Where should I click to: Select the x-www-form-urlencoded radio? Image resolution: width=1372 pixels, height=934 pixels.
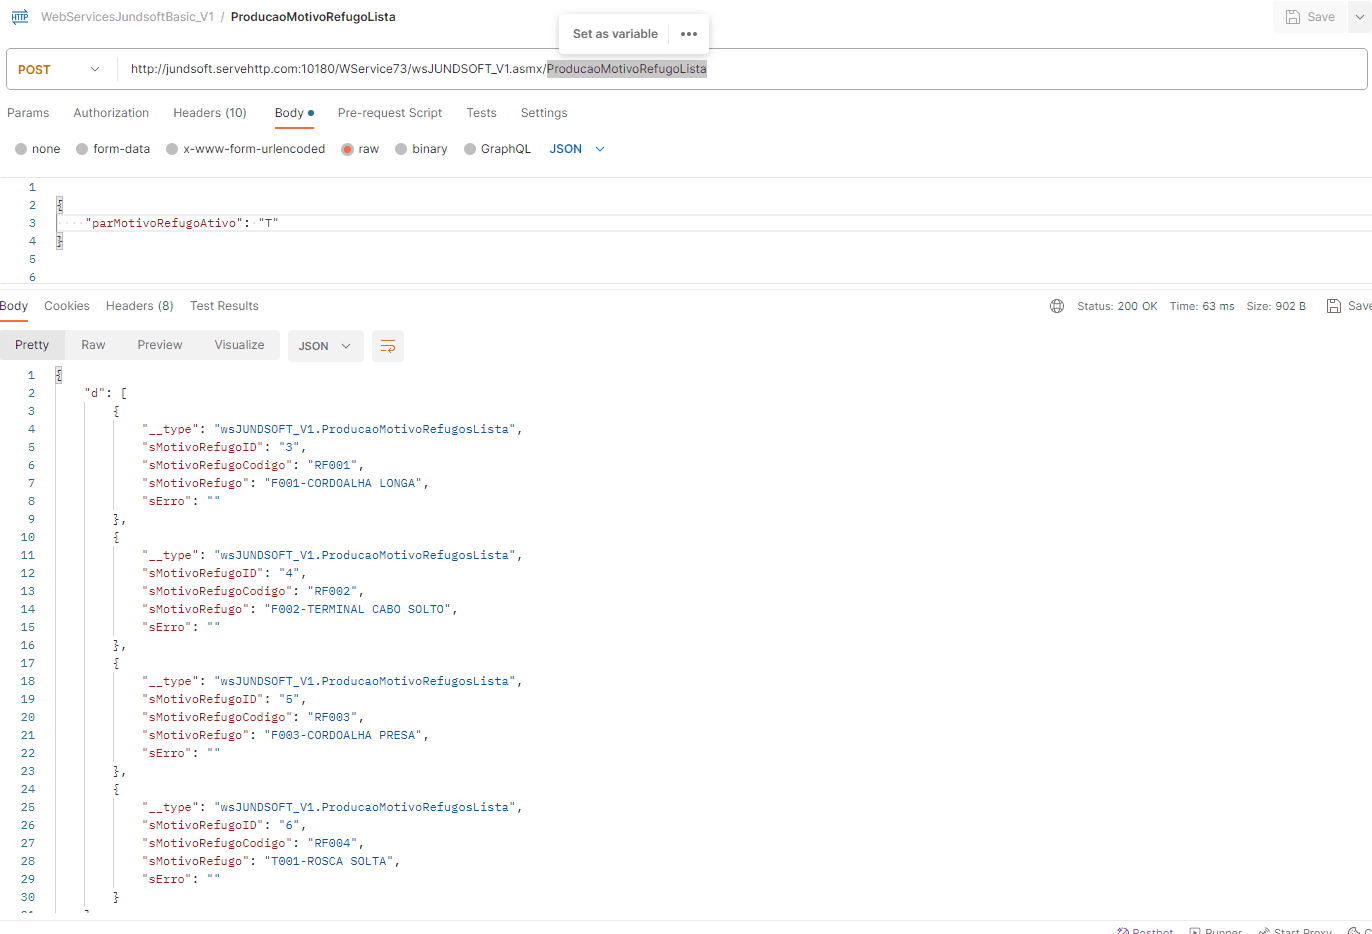(x=172, y=149)
